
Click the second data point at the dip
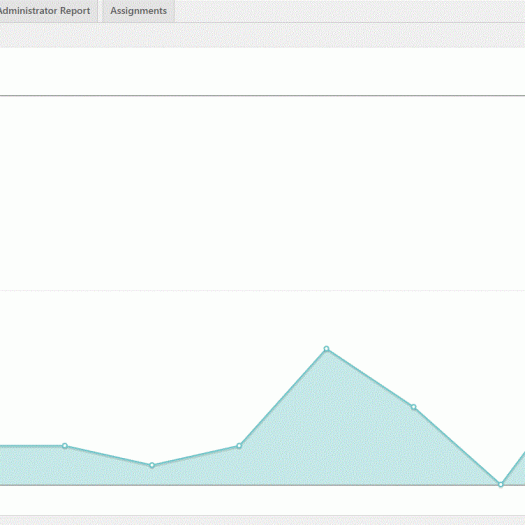[x=152, y=465]
